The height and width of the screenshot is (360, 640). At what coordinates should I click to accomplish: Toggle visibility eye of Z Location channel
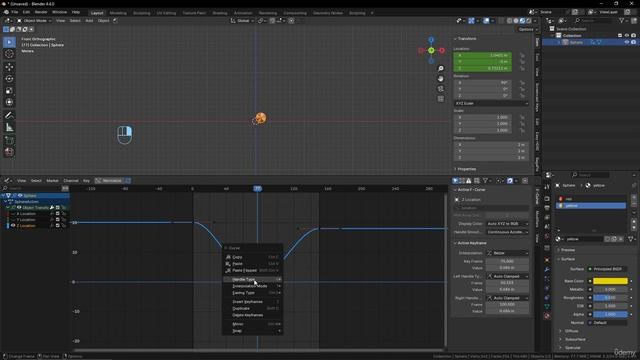(x=13, y=225)
